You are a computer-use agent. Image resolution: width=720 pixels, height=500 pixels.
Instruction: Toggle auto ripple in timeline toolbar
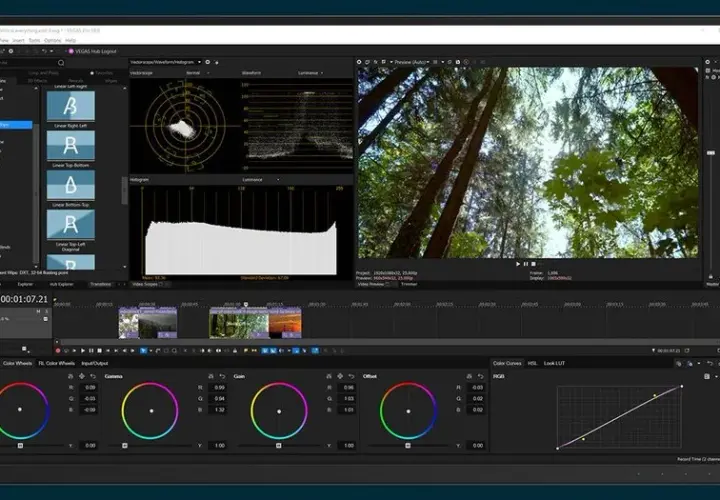281,351
